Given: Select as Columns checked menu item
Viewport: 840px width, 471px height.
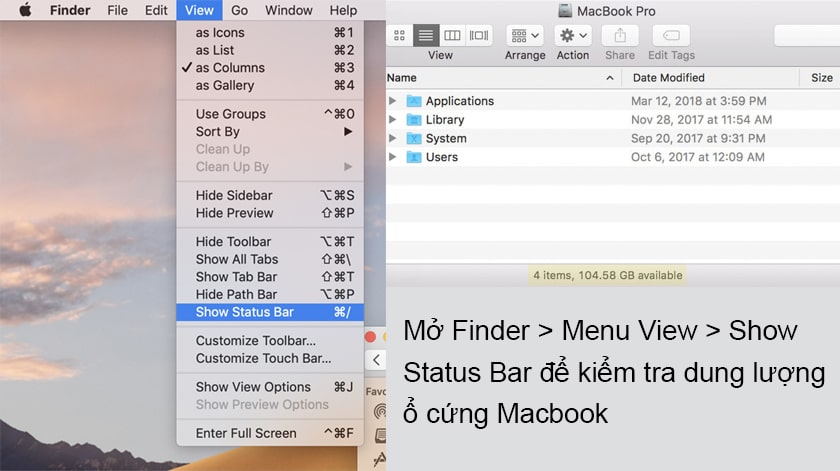Looking at the screenshot, I should point(270,68).
